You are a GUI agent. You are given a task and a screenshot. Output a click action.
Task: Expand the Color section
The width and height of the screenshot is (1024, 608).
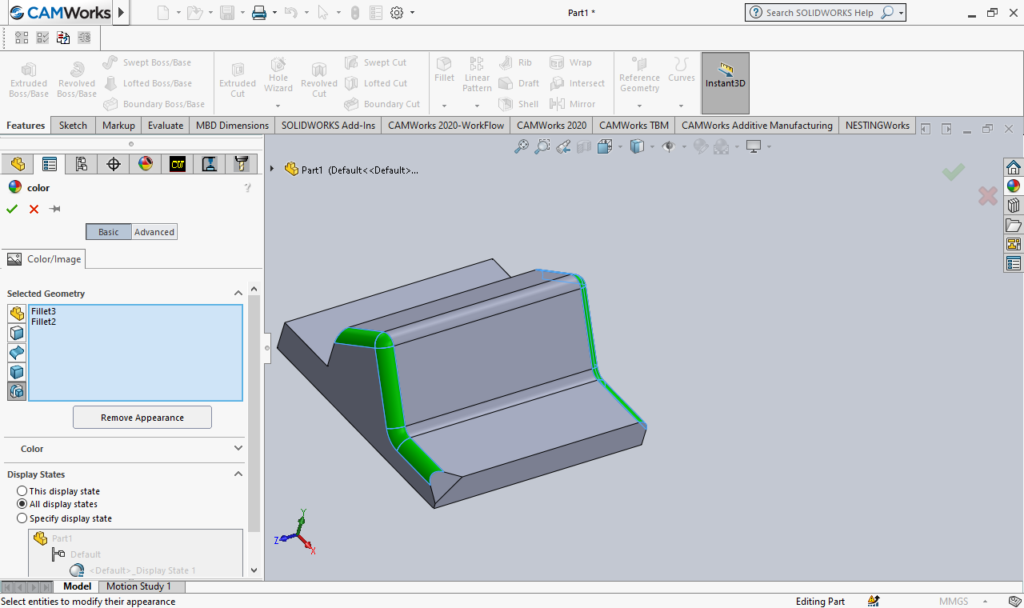coord(237,447)
